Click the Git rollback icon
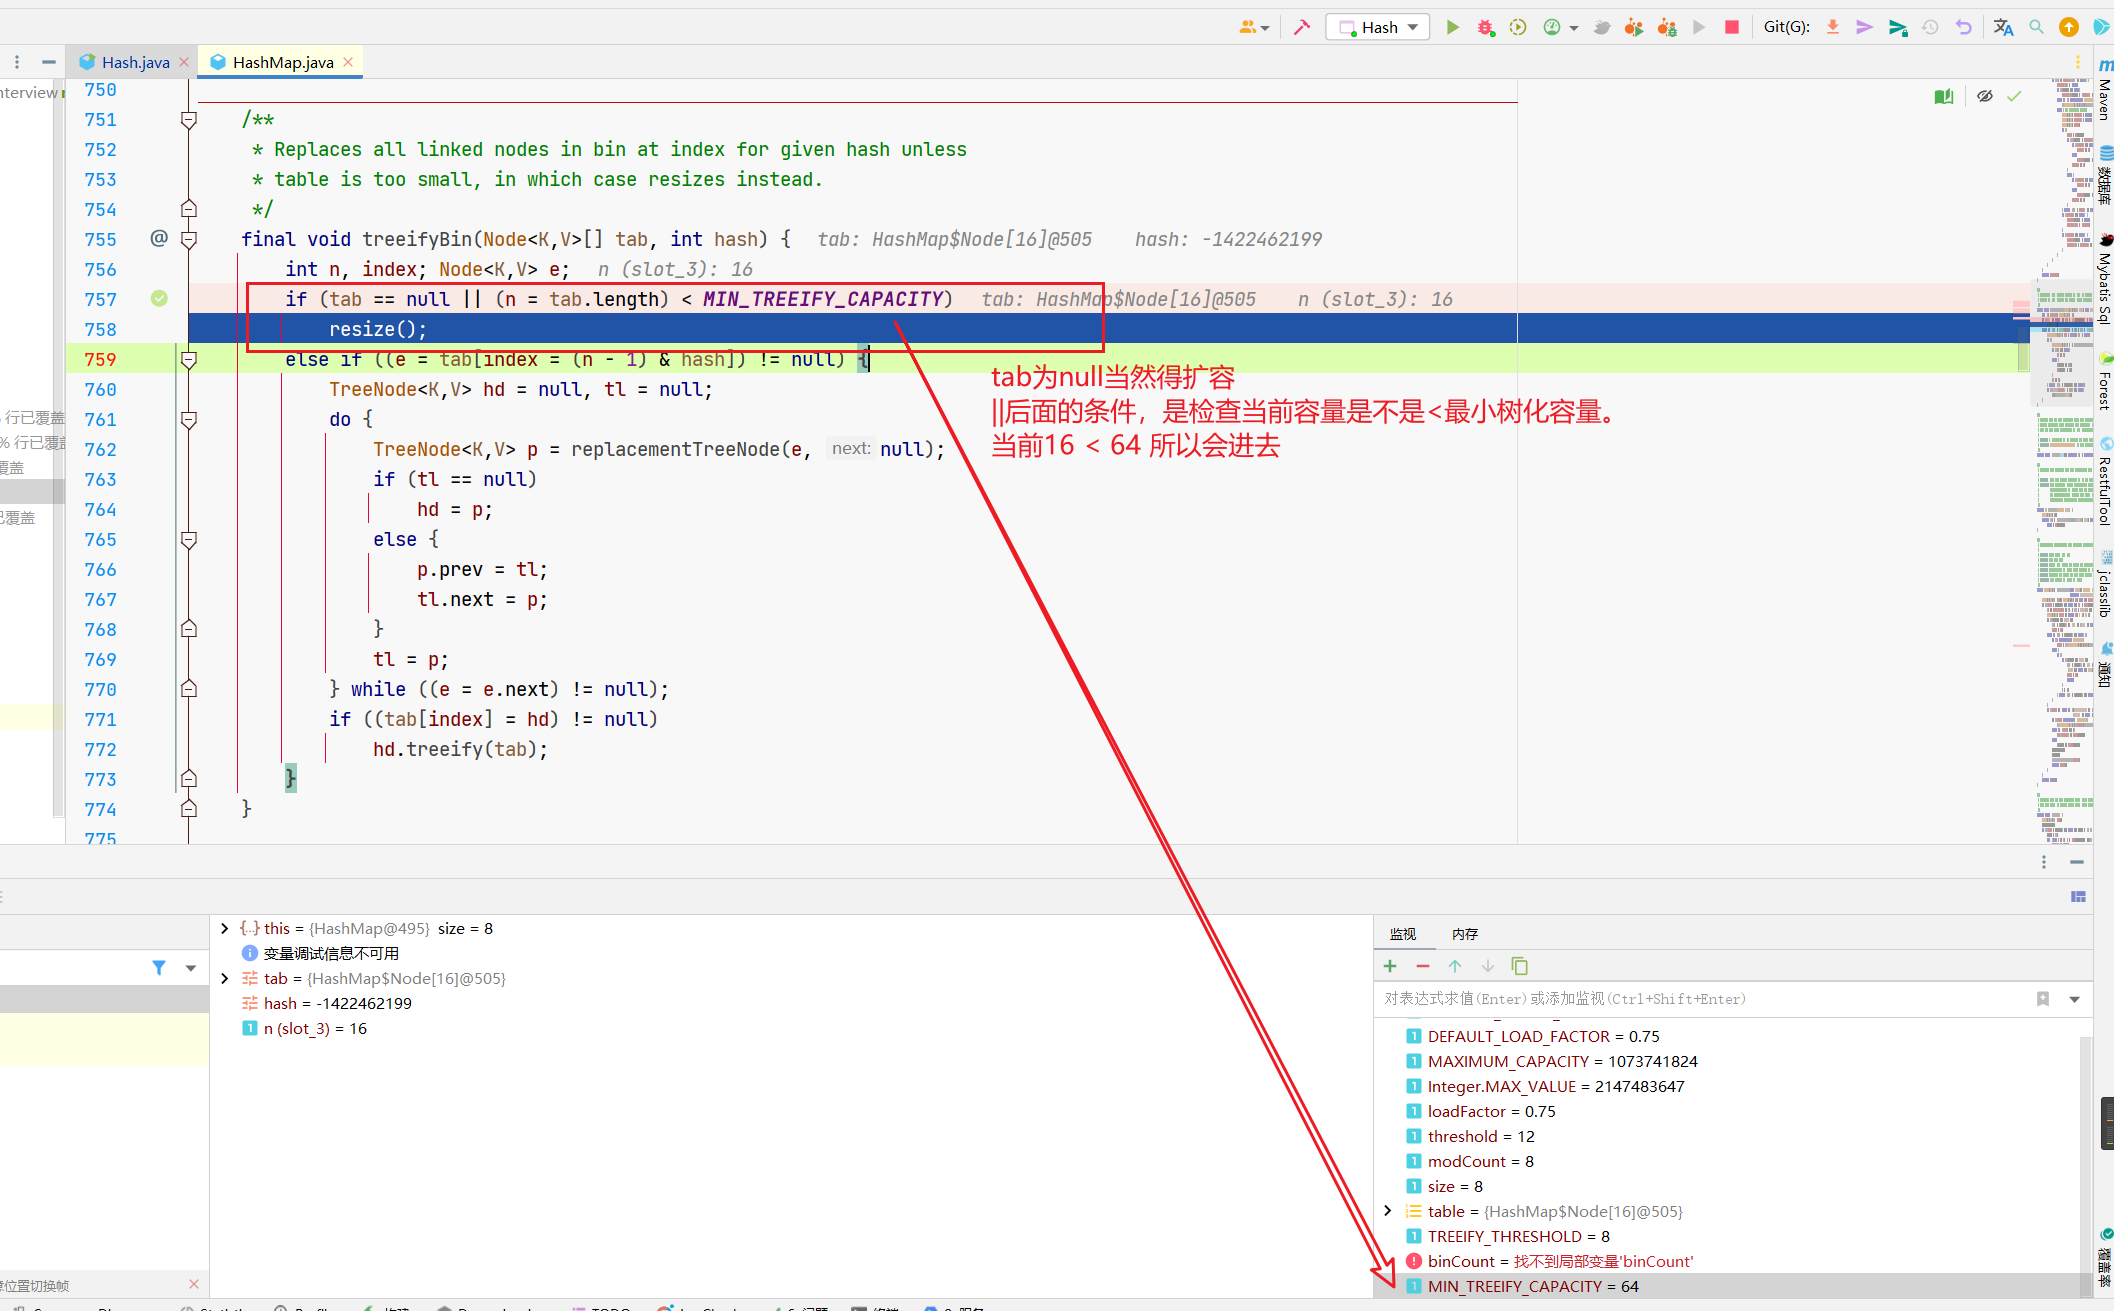2114x1311 pixels. point(1964,27)
